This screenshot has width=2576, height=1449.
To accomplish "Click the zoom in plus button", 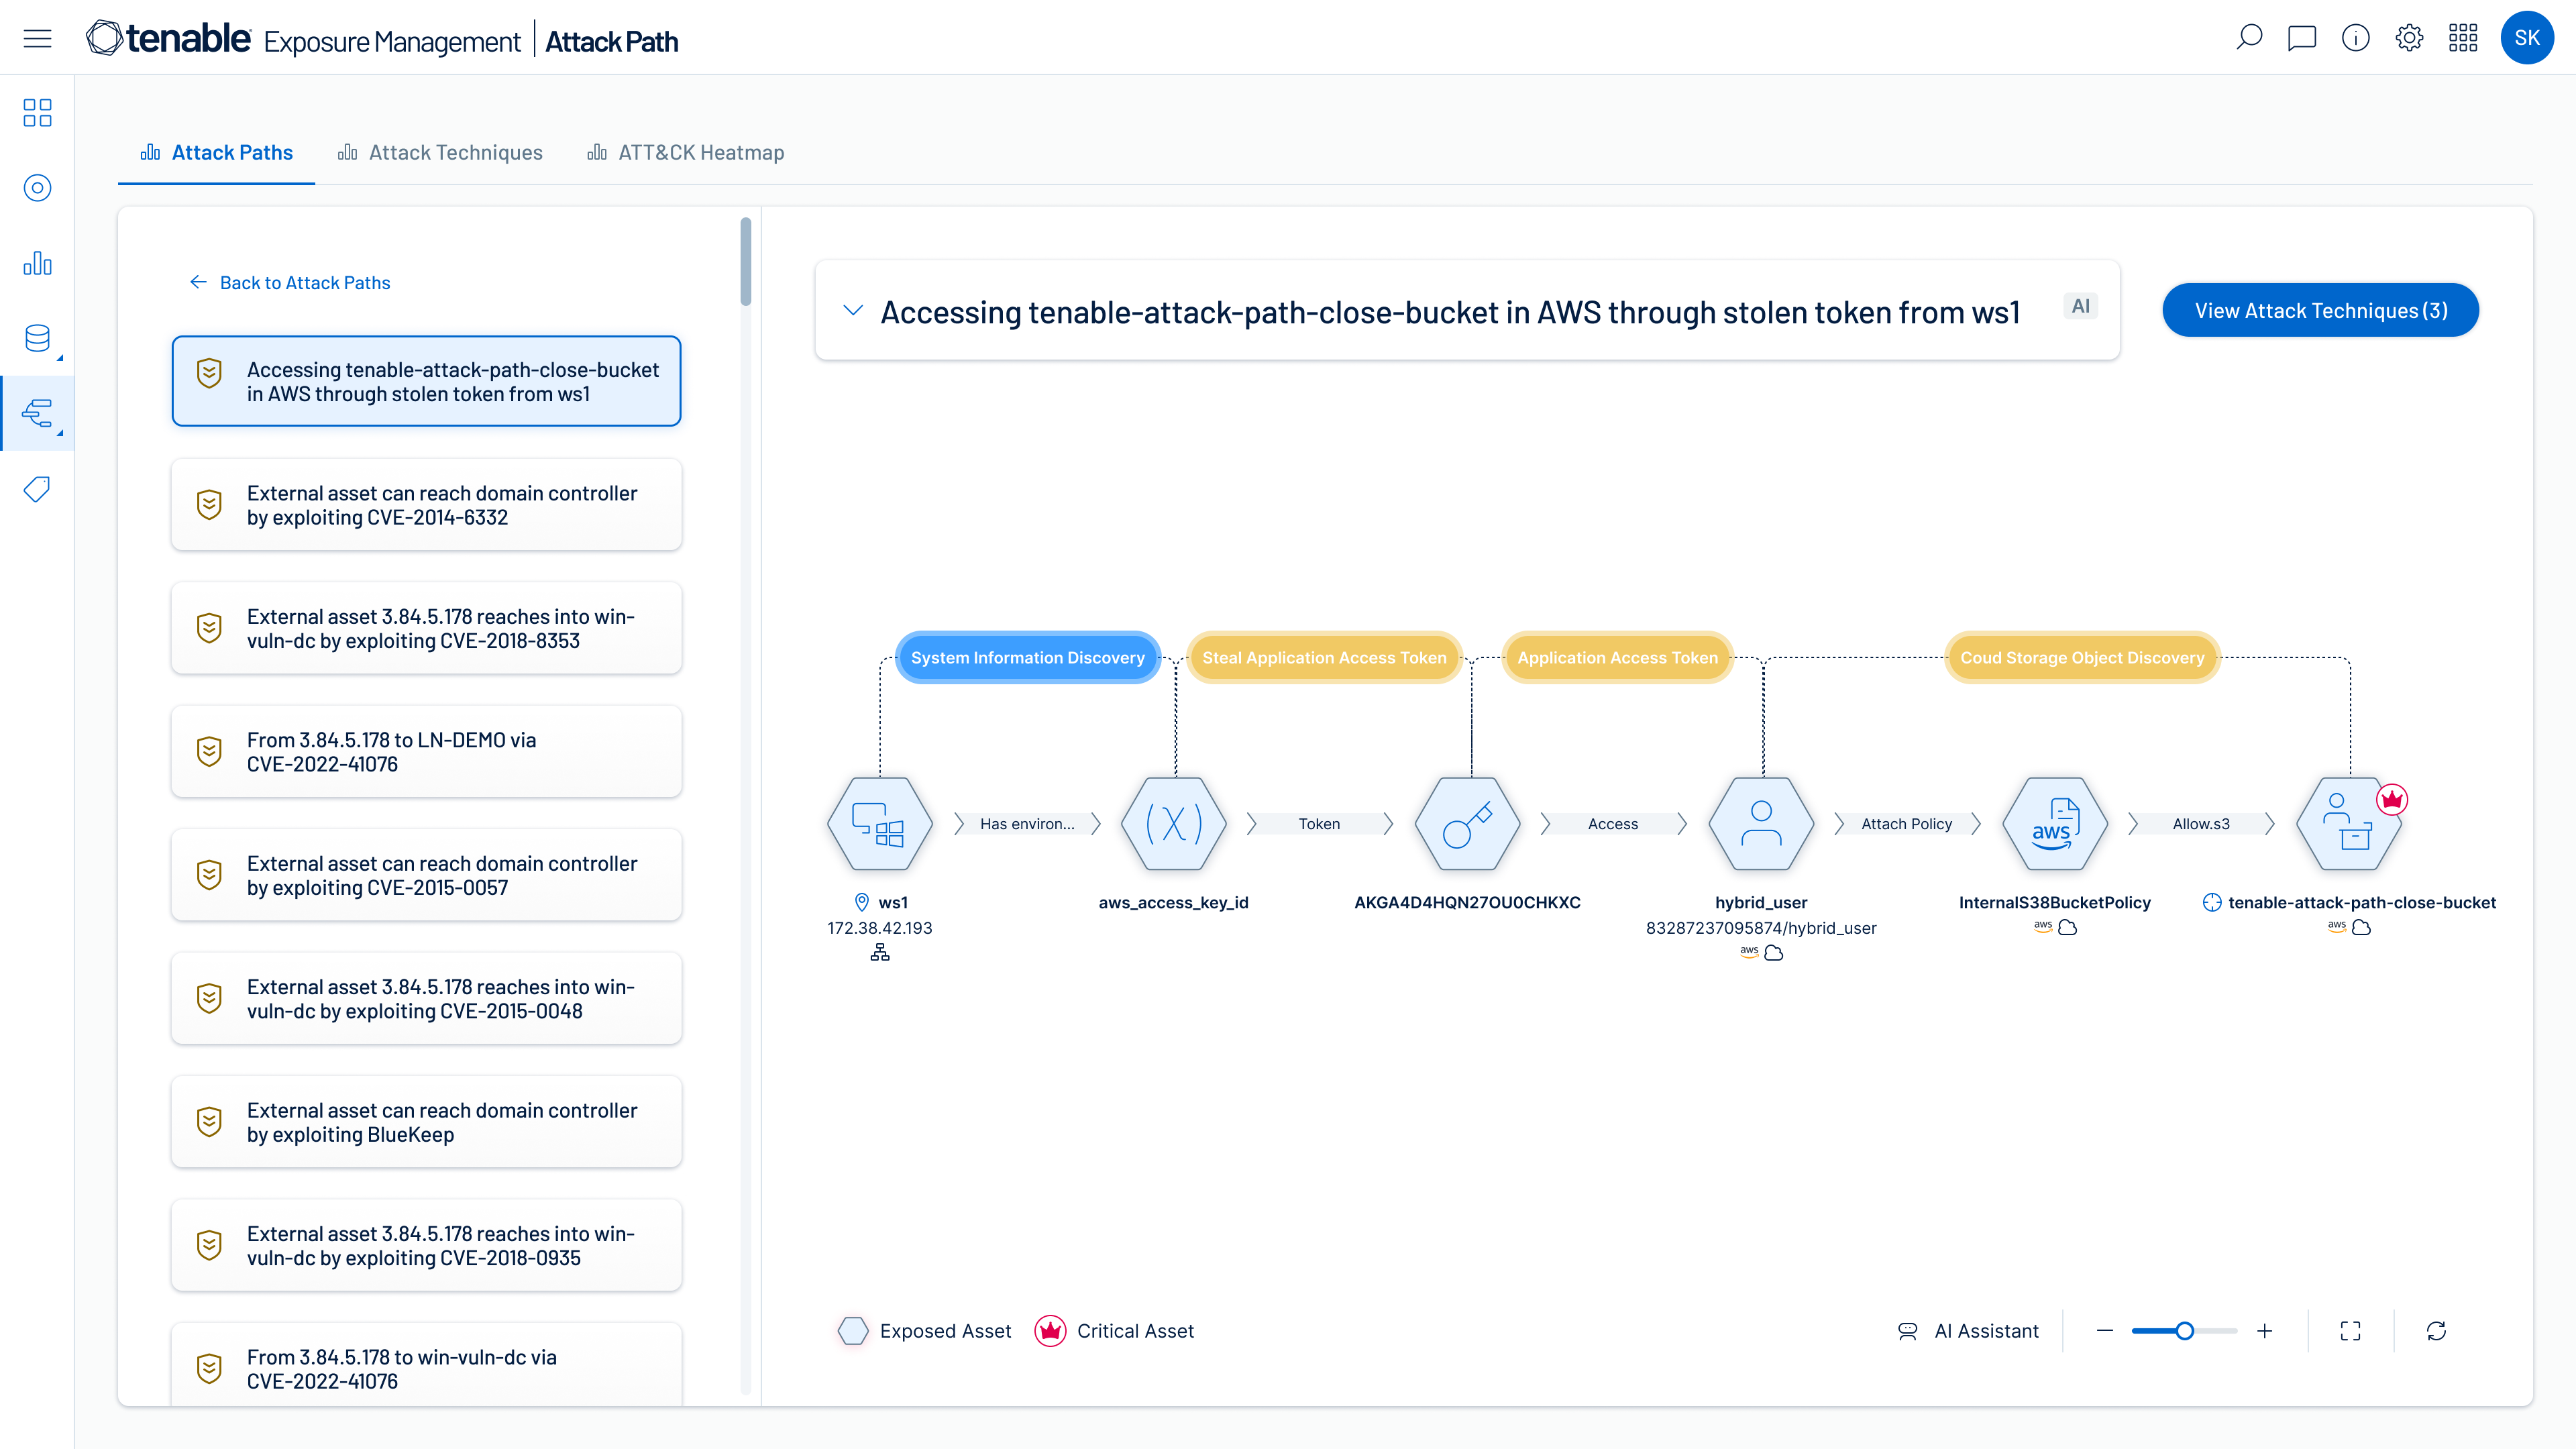I will click(2265, 1331).
